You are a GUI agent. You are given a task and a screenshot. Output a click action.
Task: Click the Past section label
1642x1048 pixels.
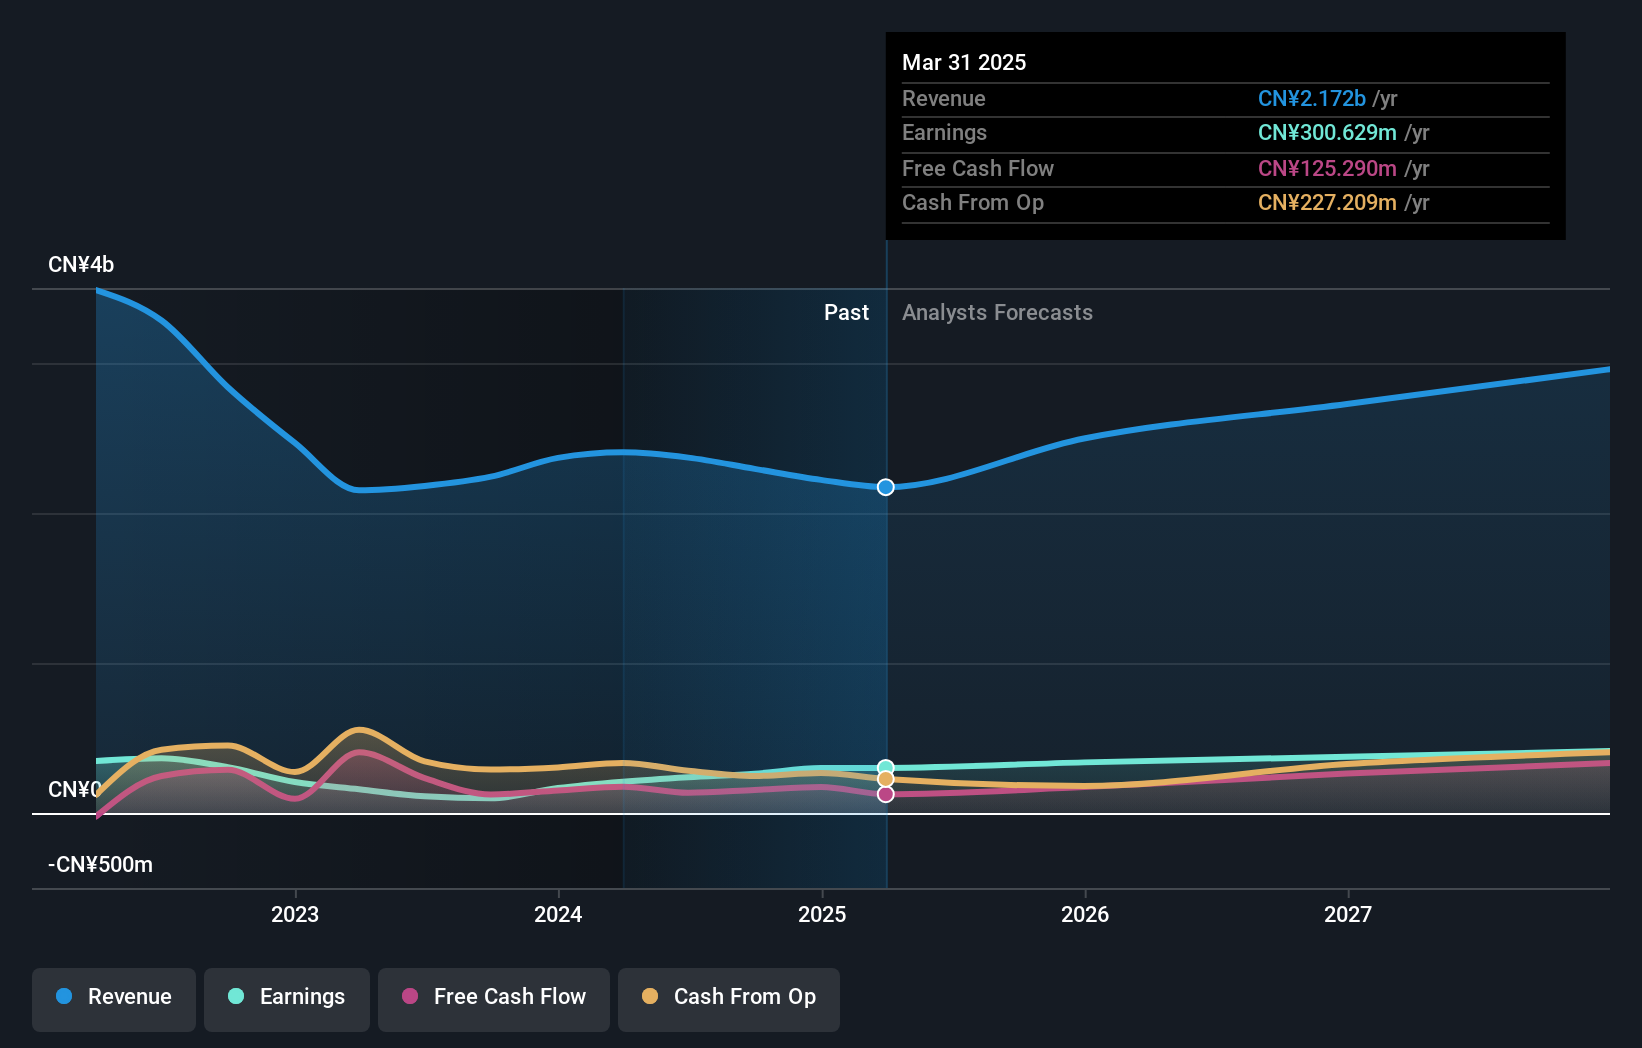point(846,313)
